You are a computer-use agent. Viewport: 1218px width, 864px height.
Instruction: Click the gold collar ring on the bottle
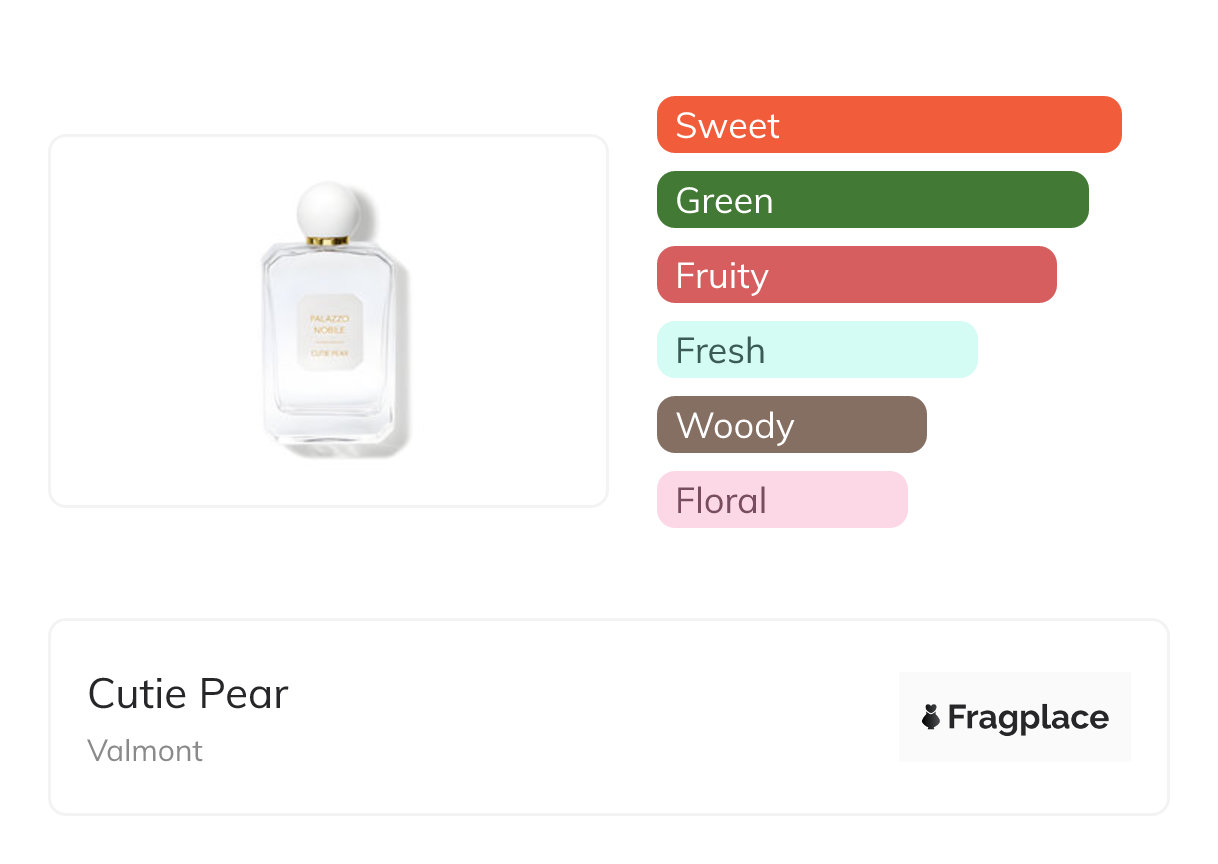click(328, 241)
